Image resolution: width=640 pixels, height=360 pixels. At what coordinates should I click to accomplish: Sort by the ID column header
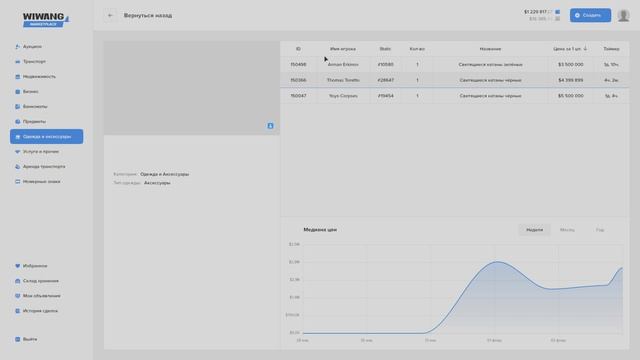click(298, 49)
